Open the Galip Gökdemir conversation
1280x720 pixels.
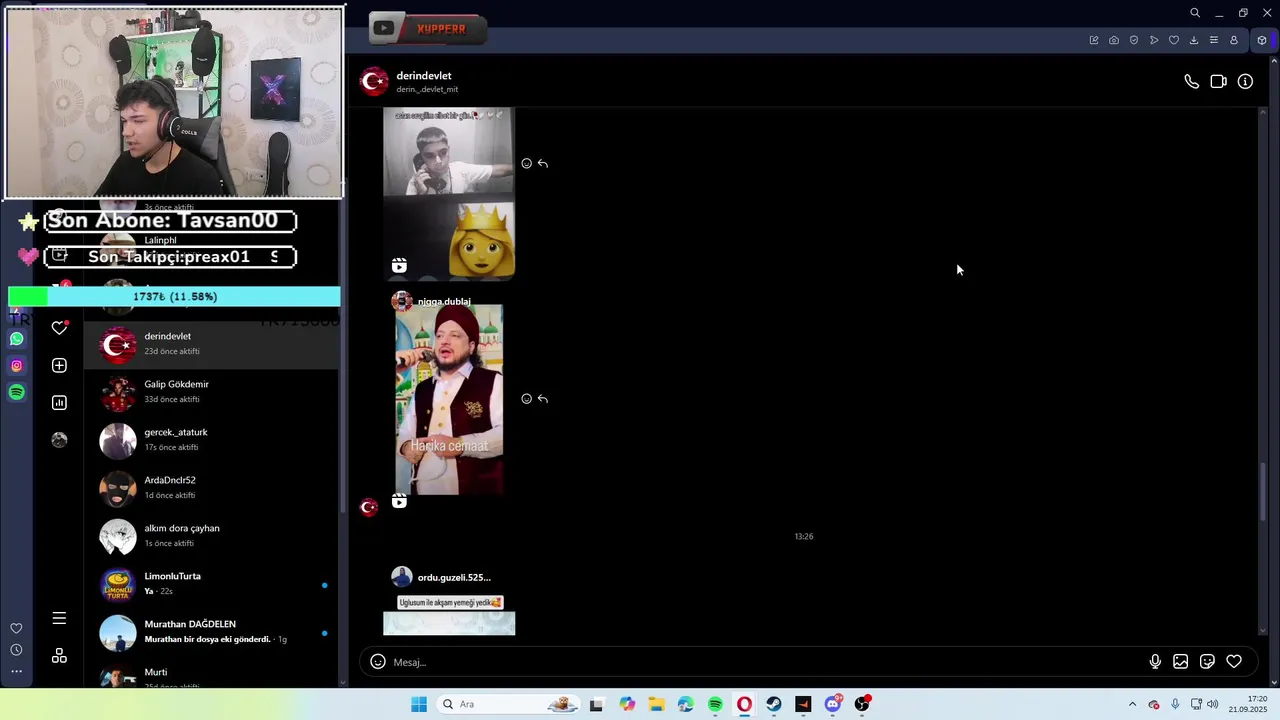click(211, 392)
